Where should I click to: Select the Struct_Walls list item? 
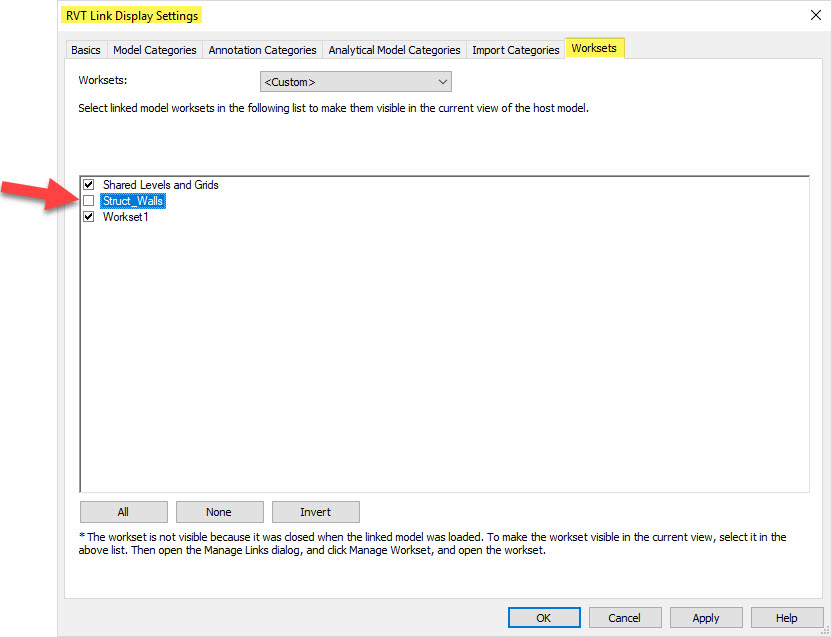(133, 201)
